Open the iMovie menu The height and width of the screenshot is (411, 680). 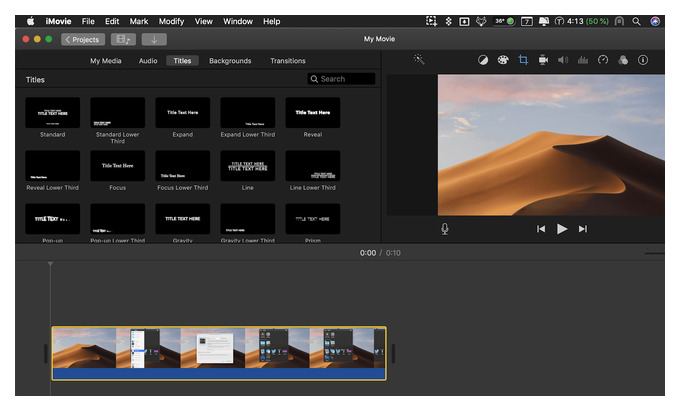58,21
